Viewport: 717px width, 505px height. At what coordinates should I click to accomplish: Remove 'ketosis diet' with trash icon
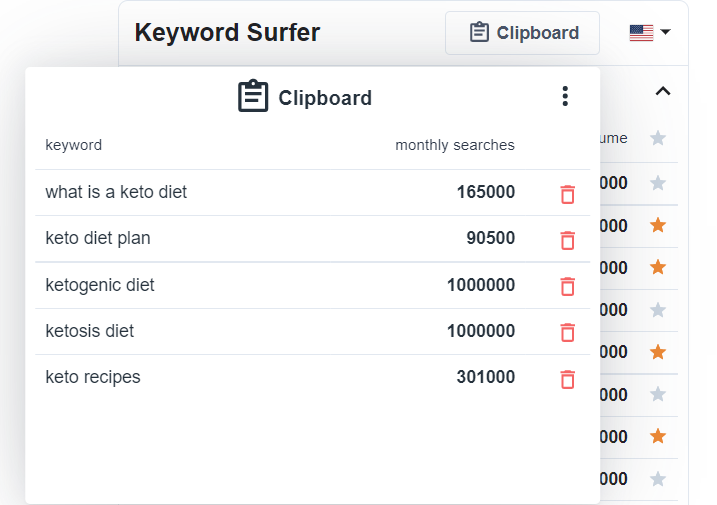tap(567, 332)
